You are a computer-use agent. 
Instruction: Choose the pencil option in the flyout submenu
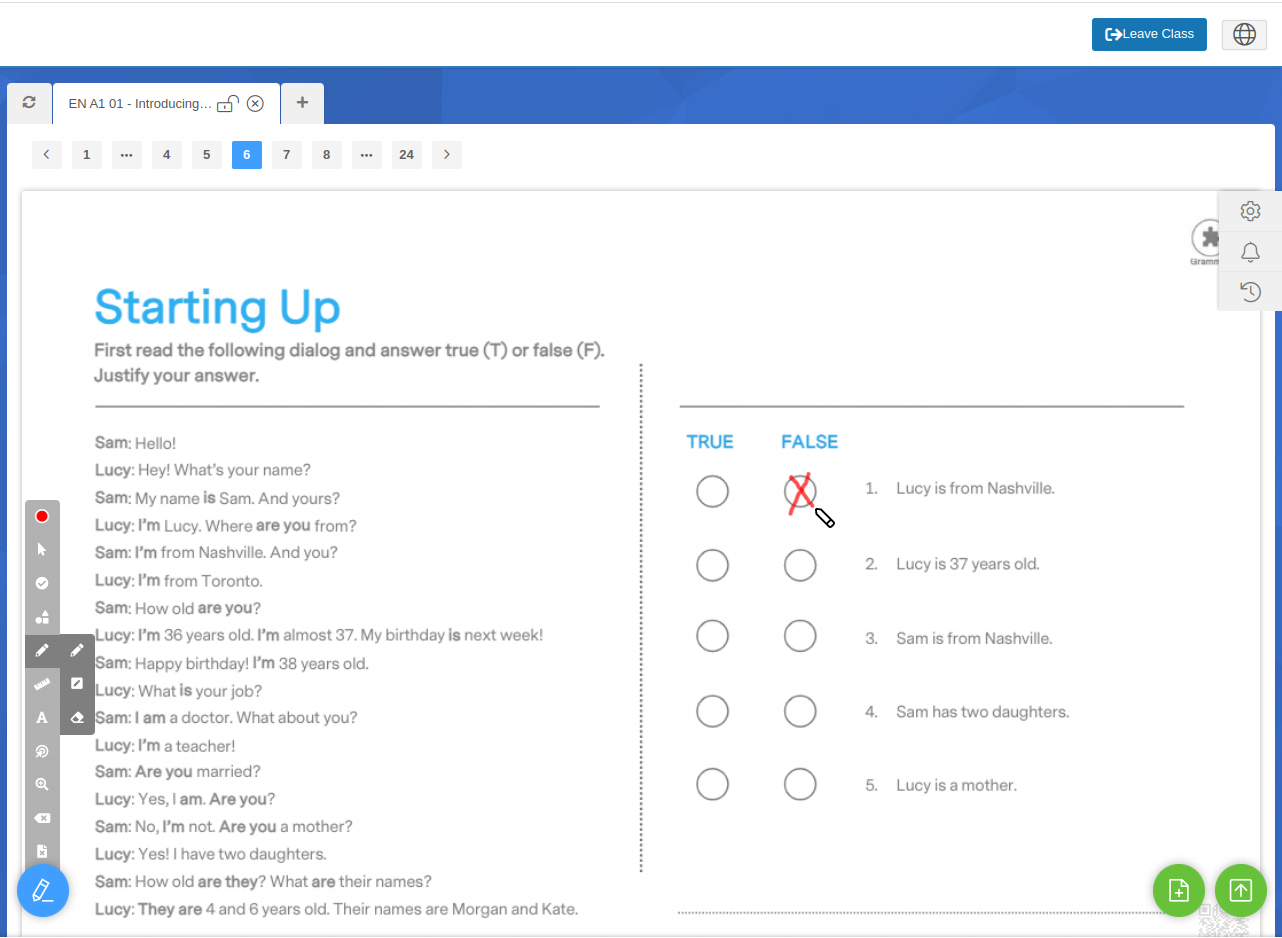tap(77, 650)
